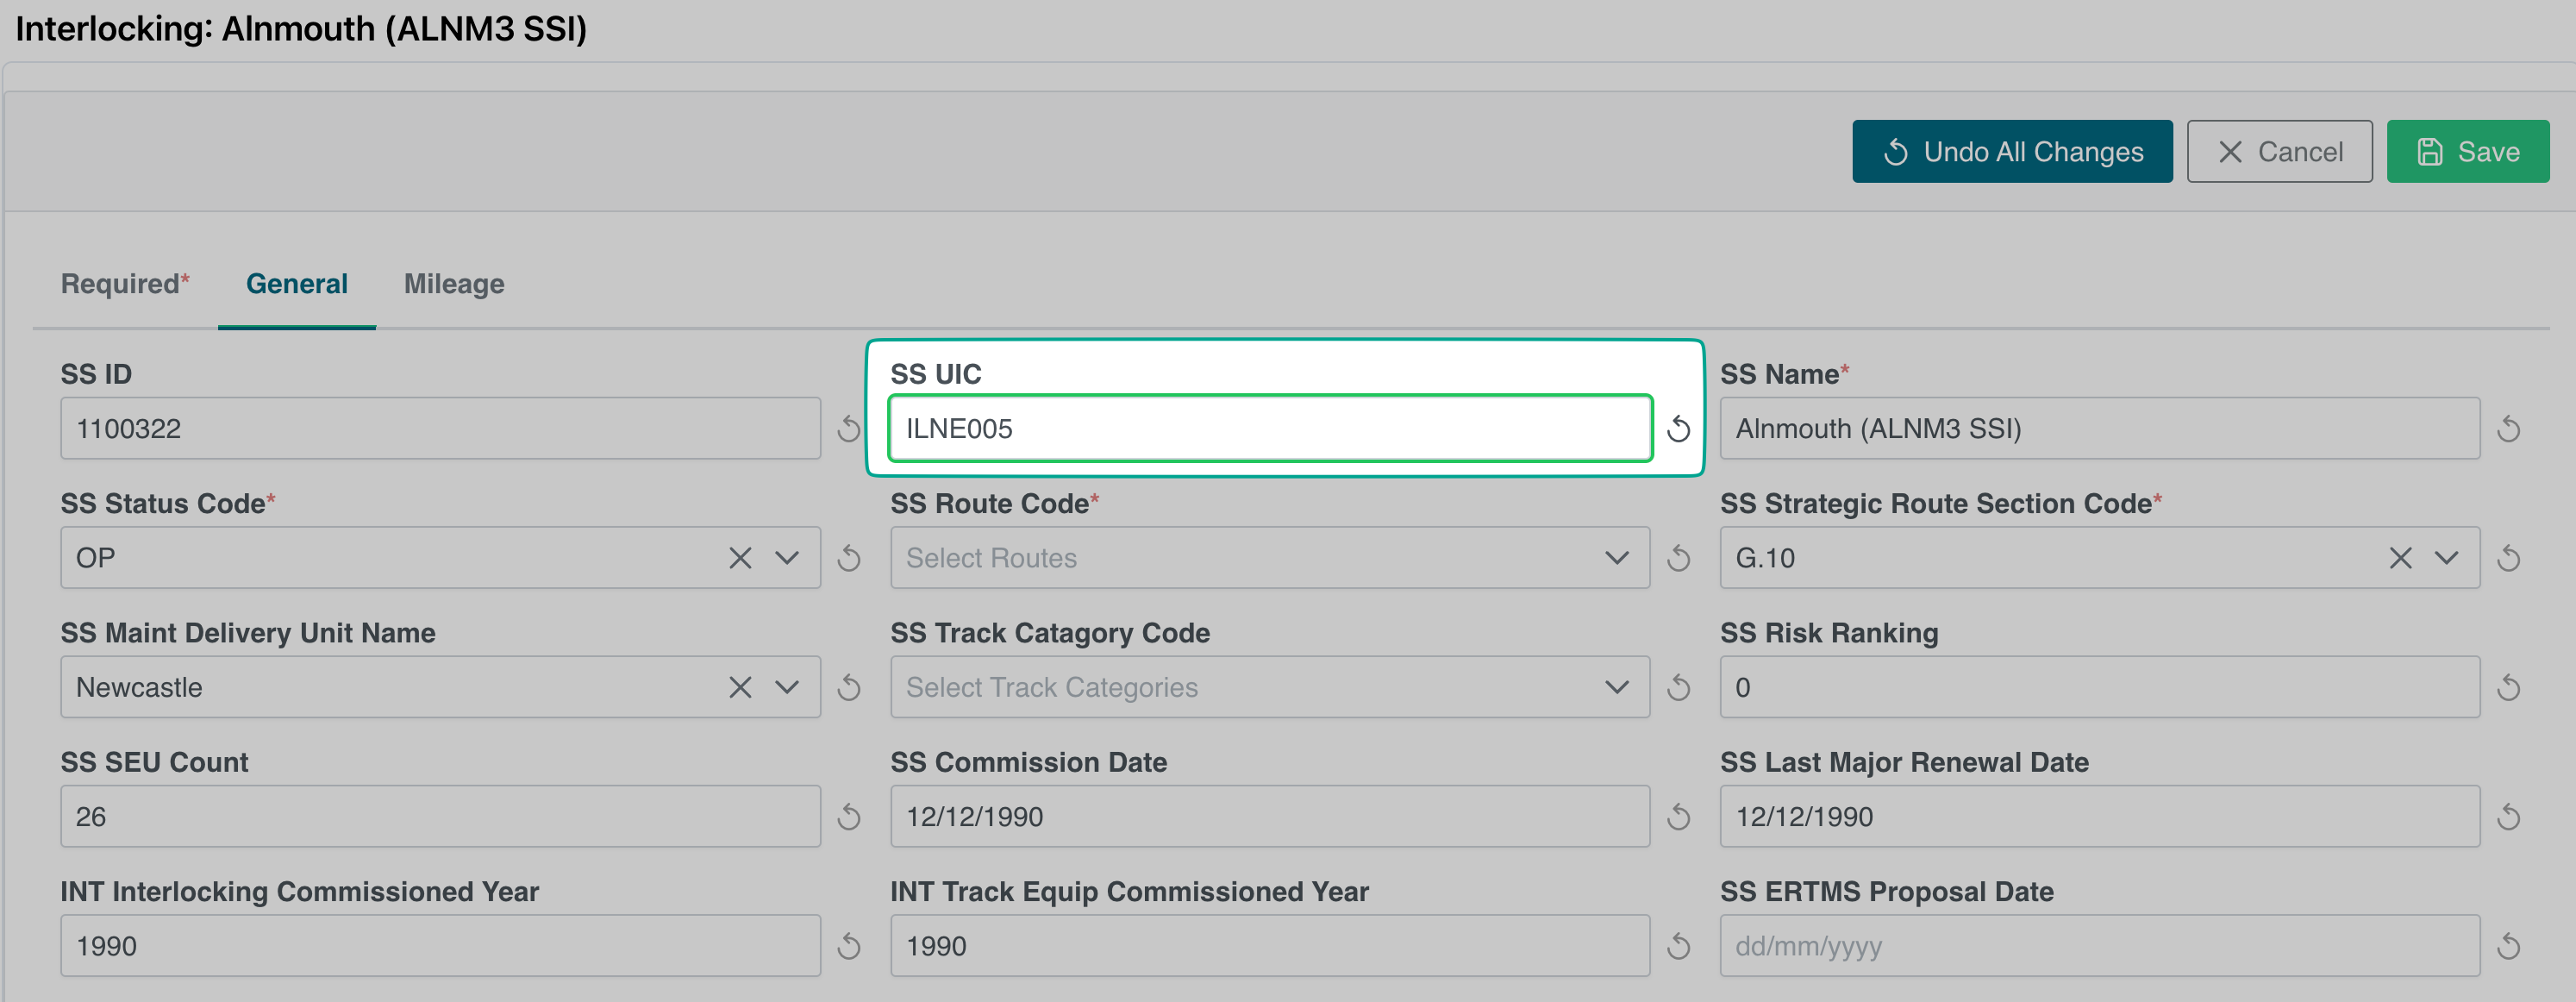
Task: Cancel editing the interlocking
Action: click(x=2279, y=152)
